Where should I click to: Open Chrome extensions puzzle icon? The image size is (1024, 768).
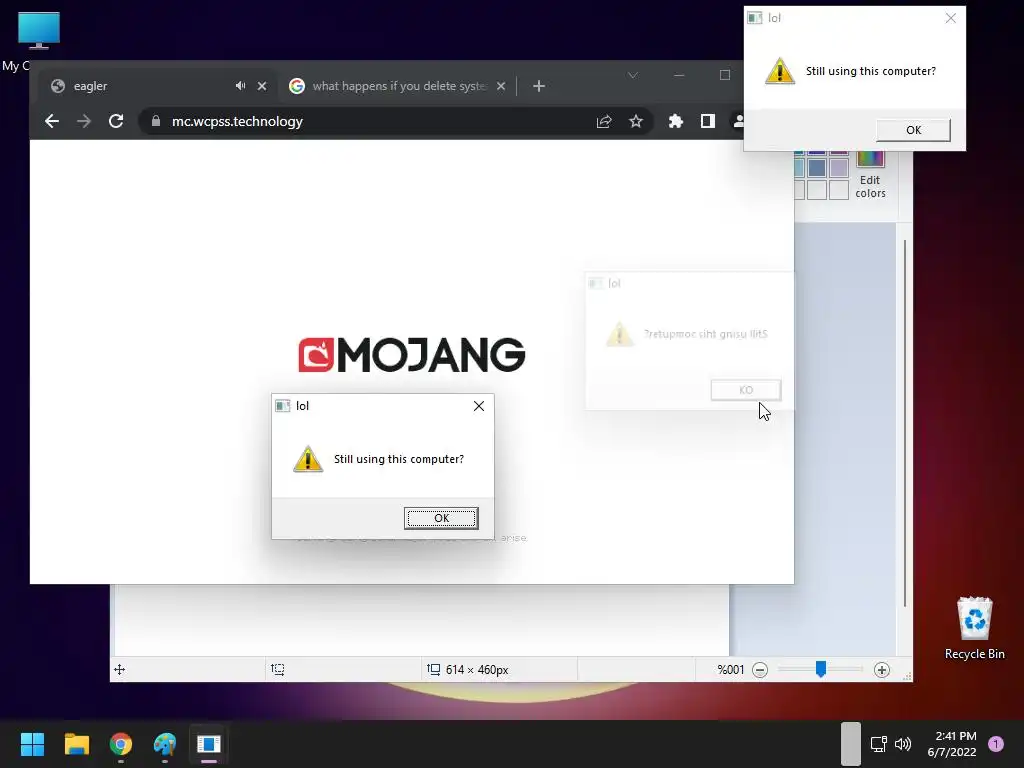pyautogui.click(x=676, y=121)
